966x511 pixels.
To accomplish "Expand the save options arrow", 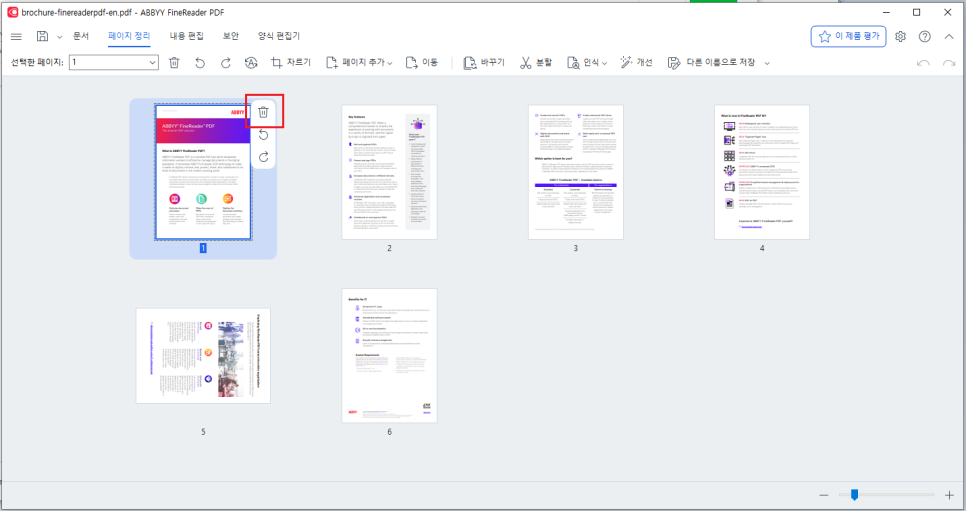I will coord(59,37).
